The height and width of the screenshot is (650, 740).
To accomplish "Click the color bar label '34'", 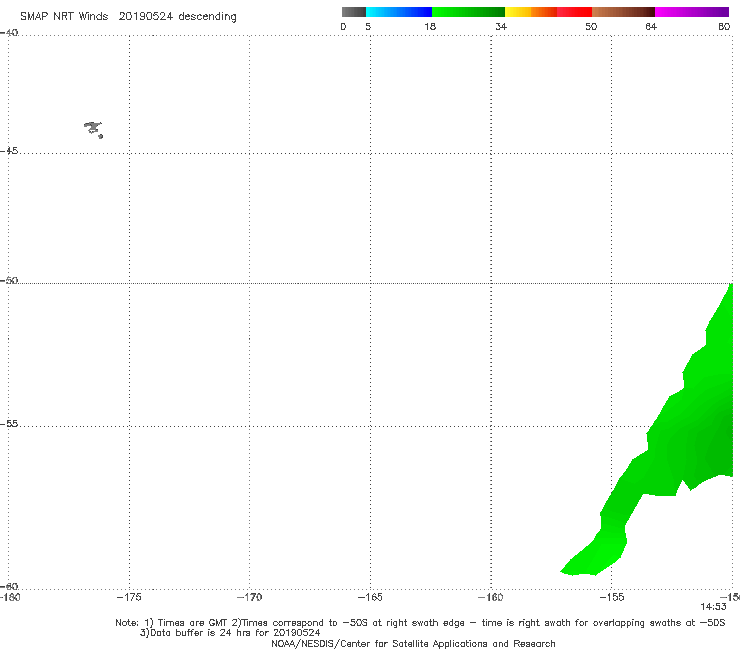I will click(501, 26).
